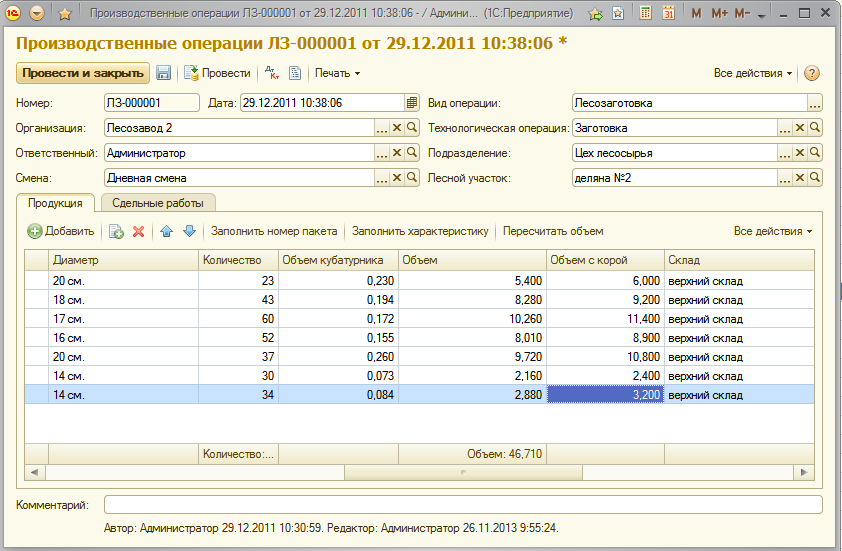The height and width of the screenshot is (551, 842).
Task: Click Провести и закрыть button
Action: tap(83, 73)
